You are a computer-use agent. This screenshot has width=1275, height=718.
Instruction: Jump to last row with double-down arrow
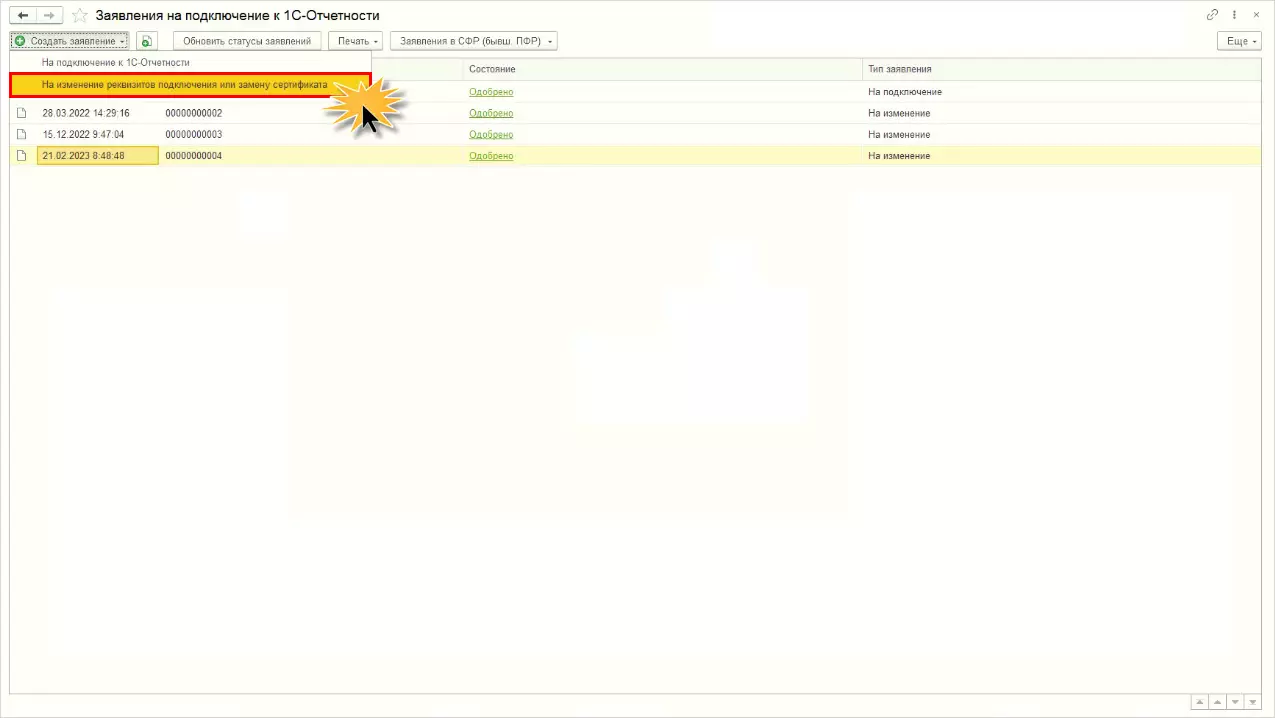tap(1253, 702)
